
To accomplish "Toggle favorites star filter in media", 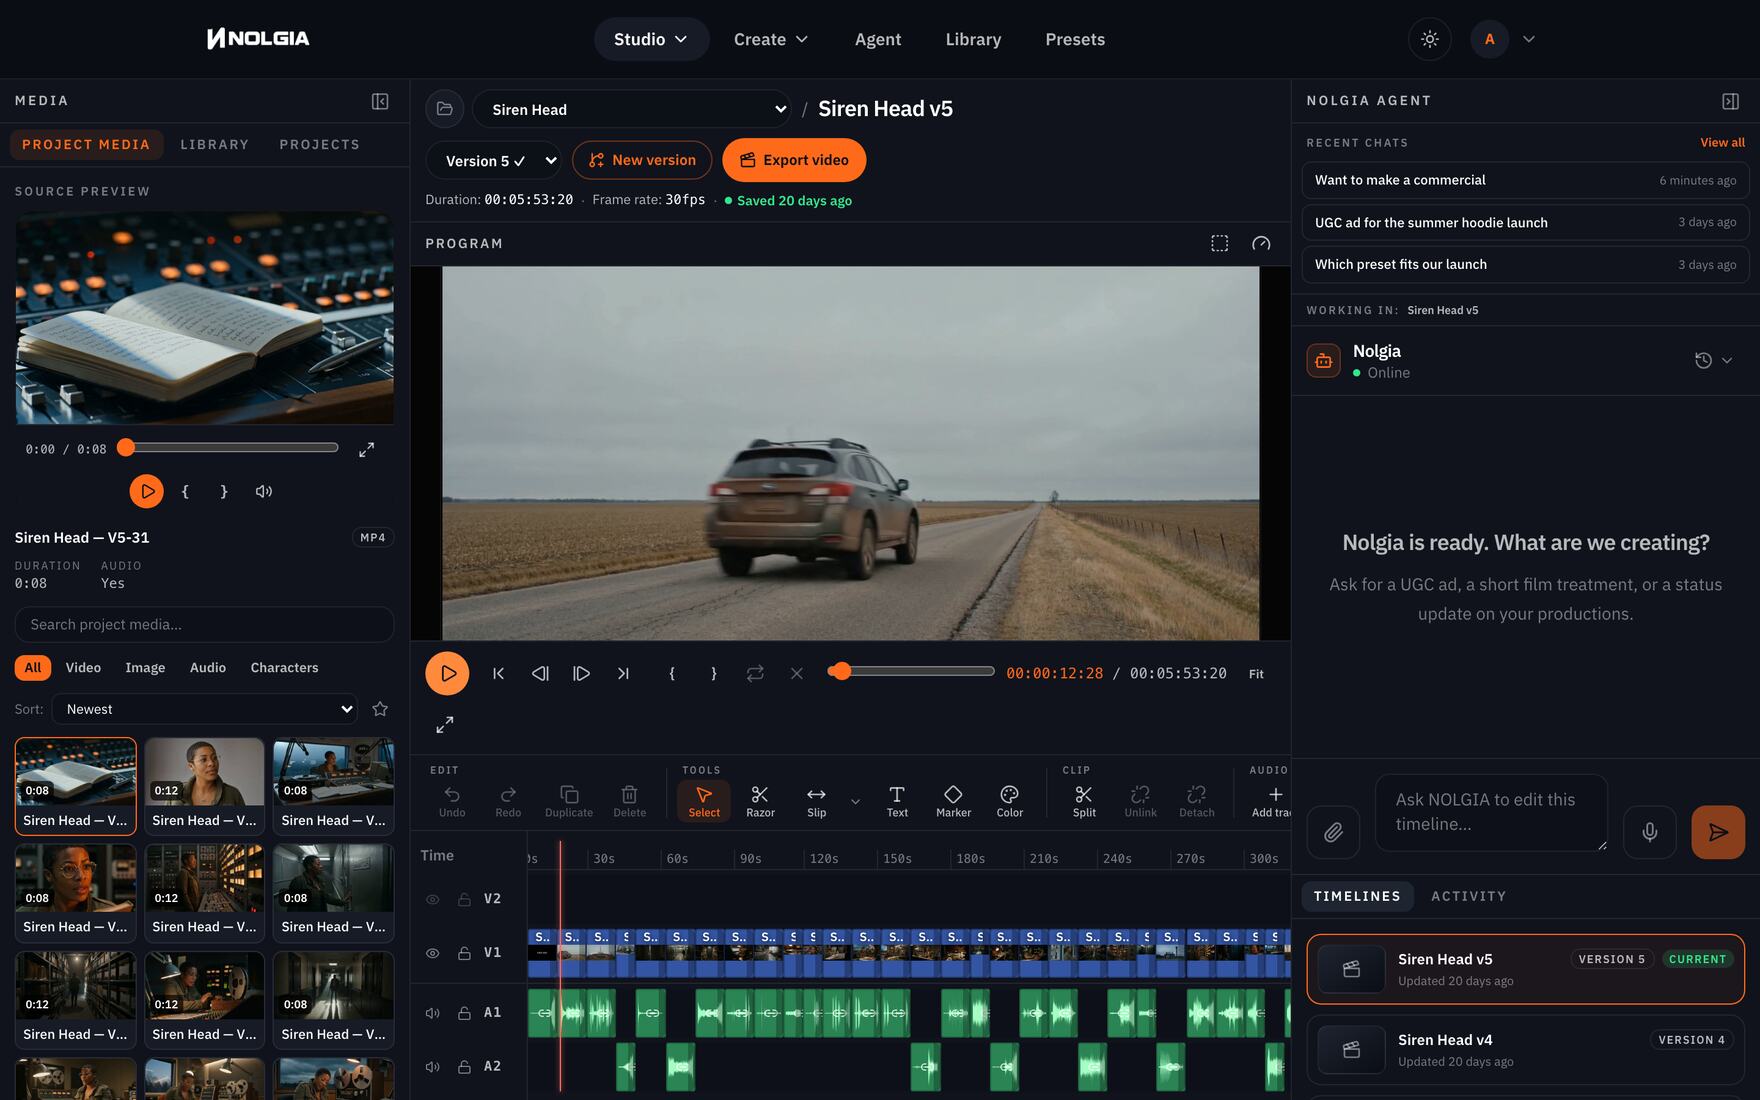I will (380, 709).
